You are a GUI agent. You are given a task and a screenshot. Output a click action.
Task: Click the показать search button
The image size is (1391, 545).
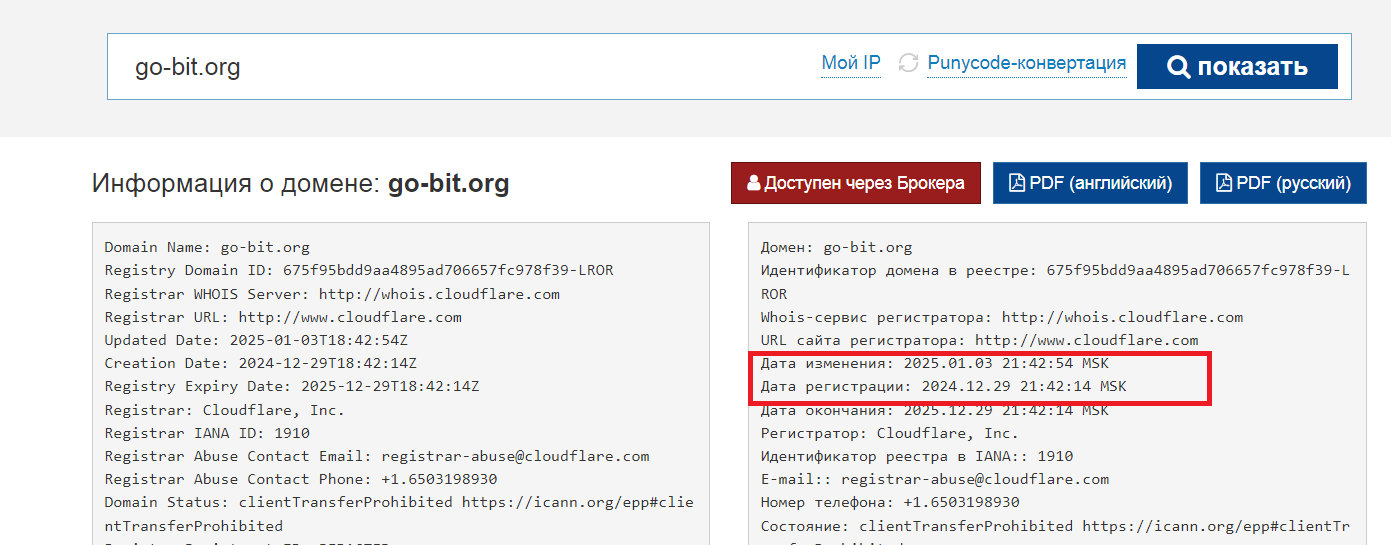tap(1237, 66)
